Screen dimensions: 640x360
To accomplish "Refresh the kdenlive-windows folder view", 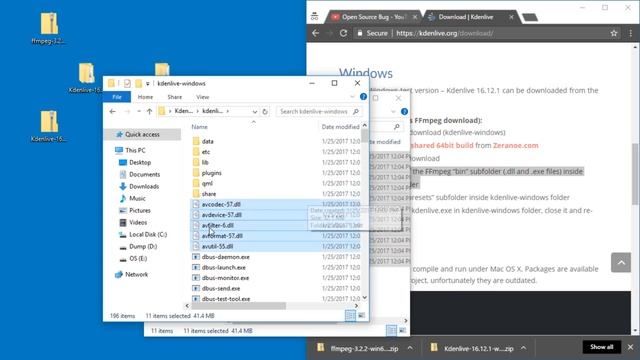I will click(x=265, y=111).
